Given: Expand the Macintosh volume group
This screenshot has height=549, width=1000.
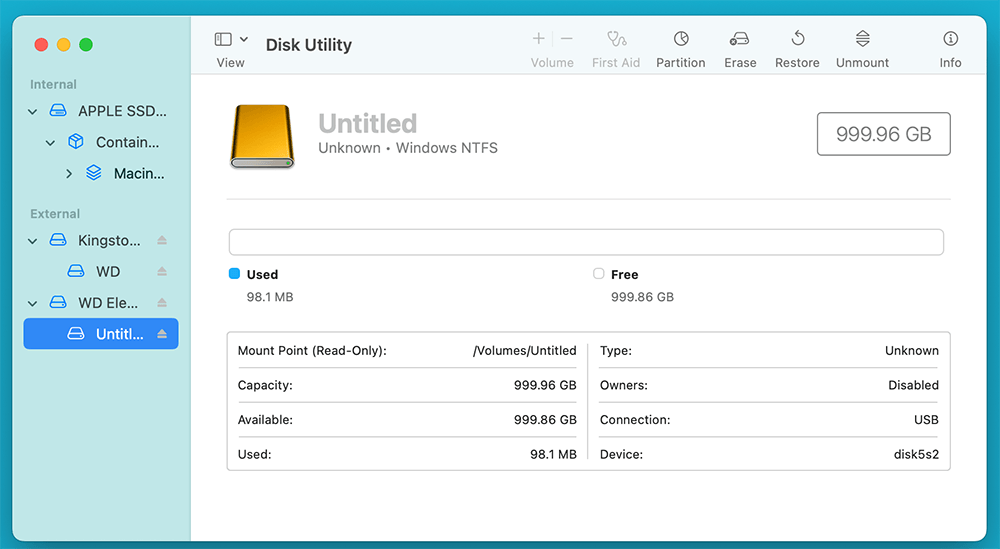Looking at the screenshot, I should 69,174.
